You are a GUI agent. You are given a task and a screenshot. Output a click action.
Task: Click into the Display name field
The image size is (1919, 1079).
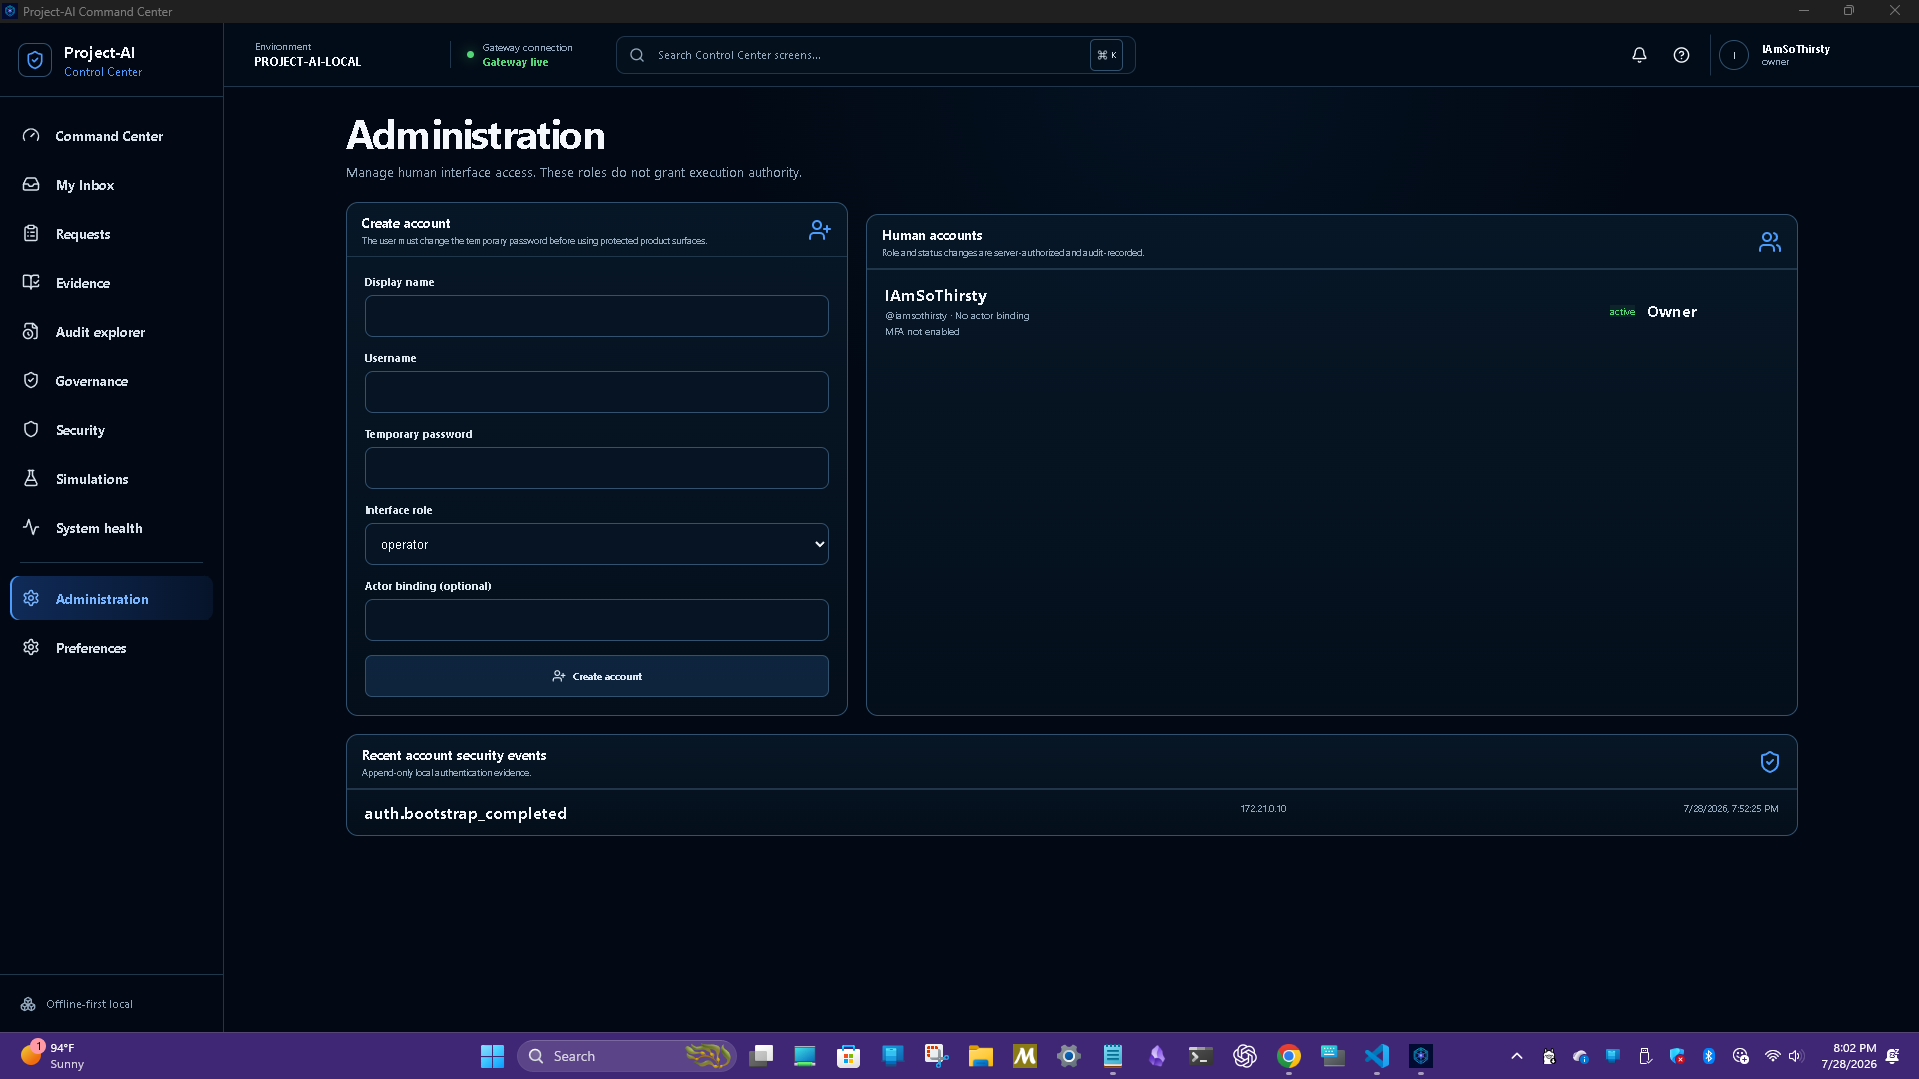[596, 316]
